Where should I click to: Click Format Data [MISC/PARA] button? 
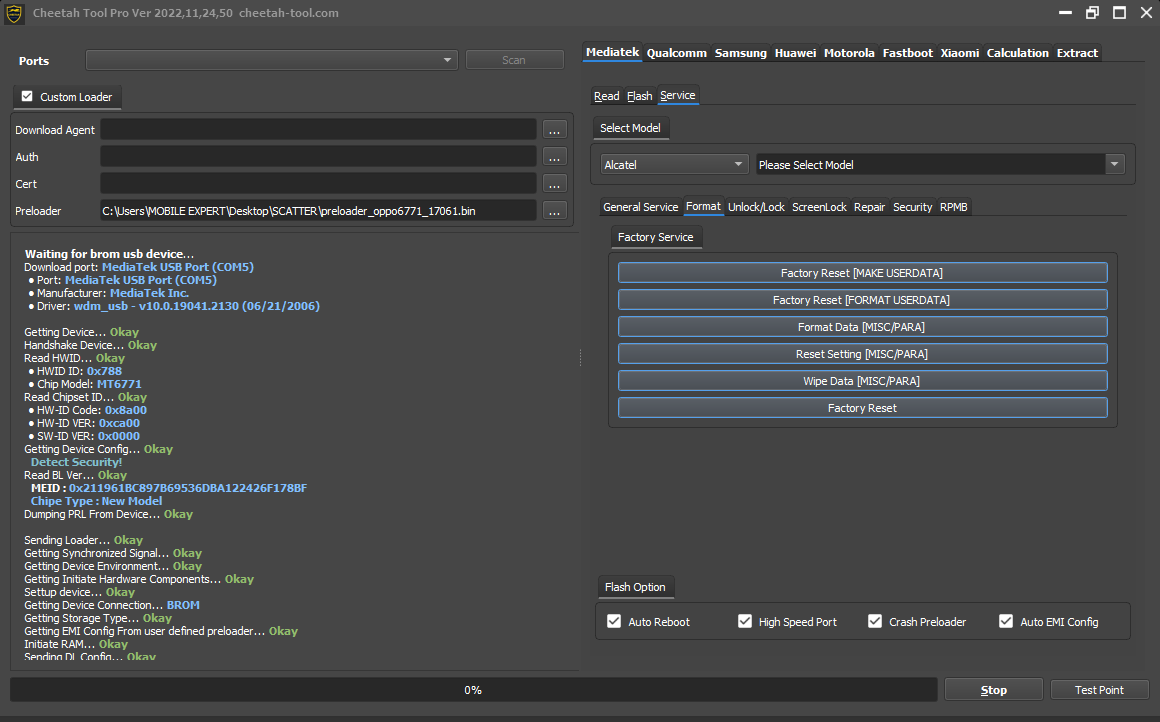point(862,327)
